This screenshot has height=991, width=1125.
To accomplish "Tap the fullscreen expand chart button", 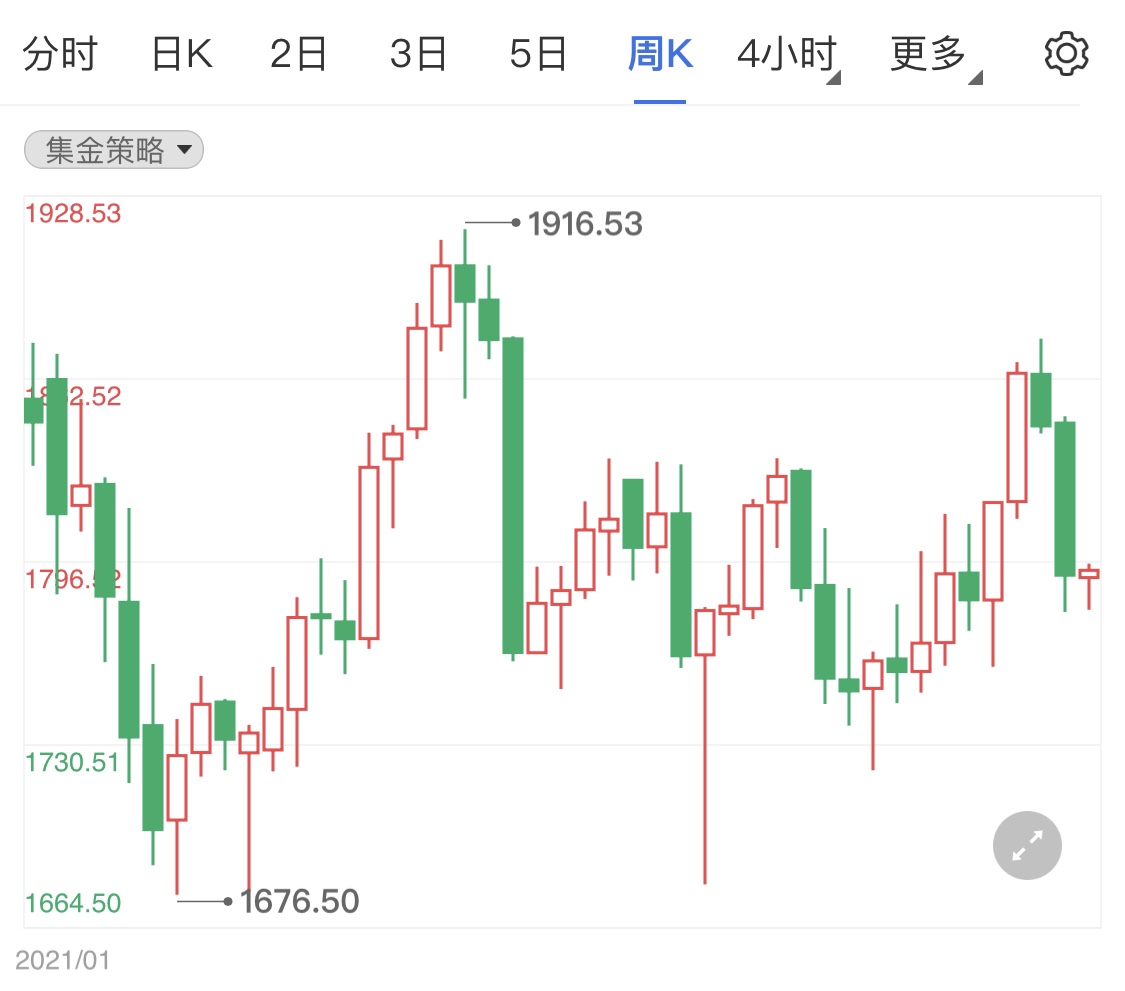I will (x=1027, y=845).
